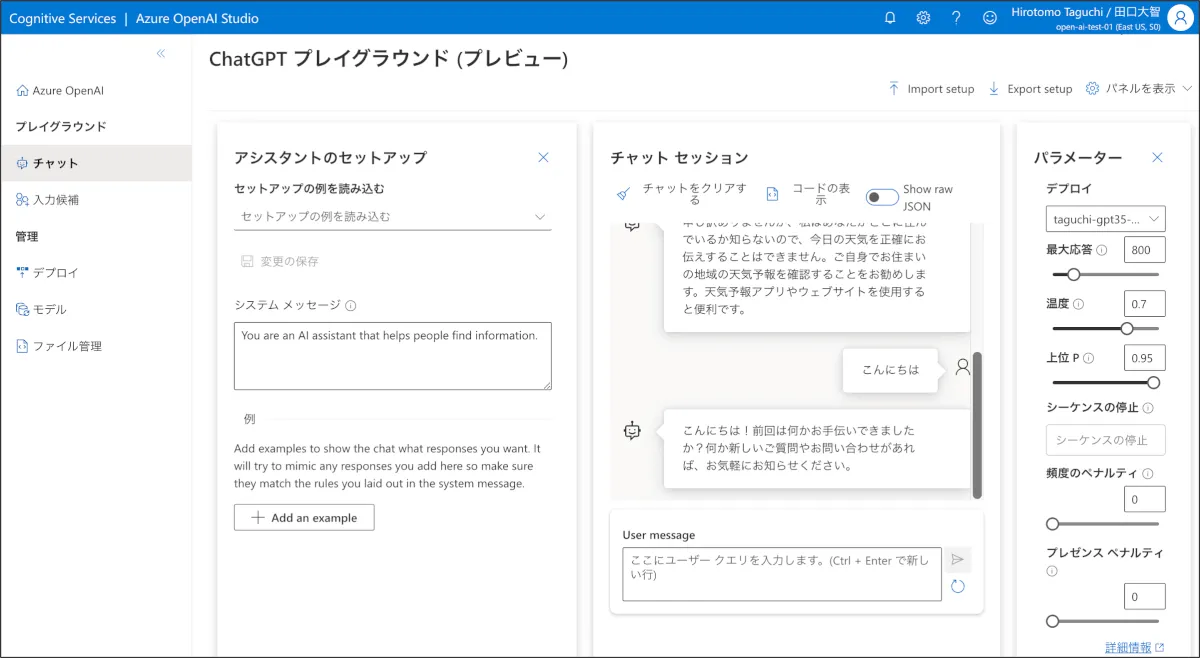The image size is (1200, 658).
Task: Open the setup example dropdown
Action: click(392, 216)
